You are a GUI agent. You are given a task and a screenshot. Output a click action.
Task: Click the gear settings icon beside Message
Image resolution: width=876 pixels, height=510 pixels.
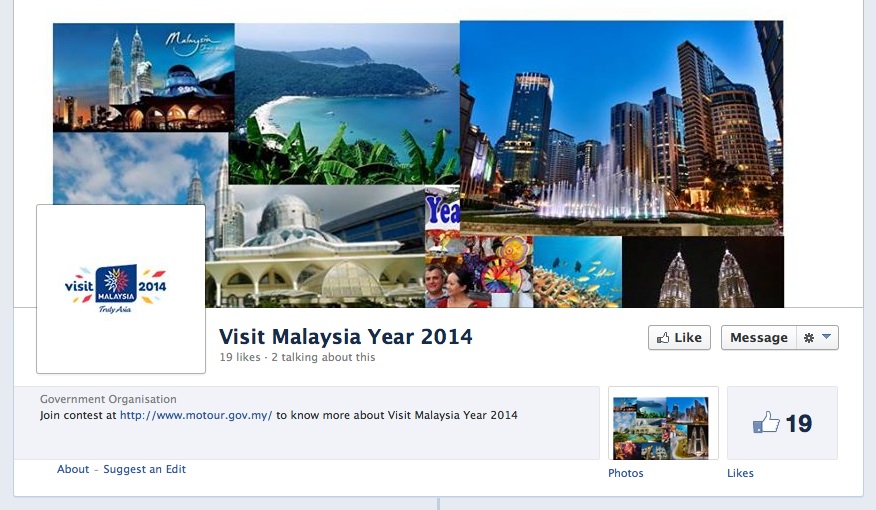808,337
